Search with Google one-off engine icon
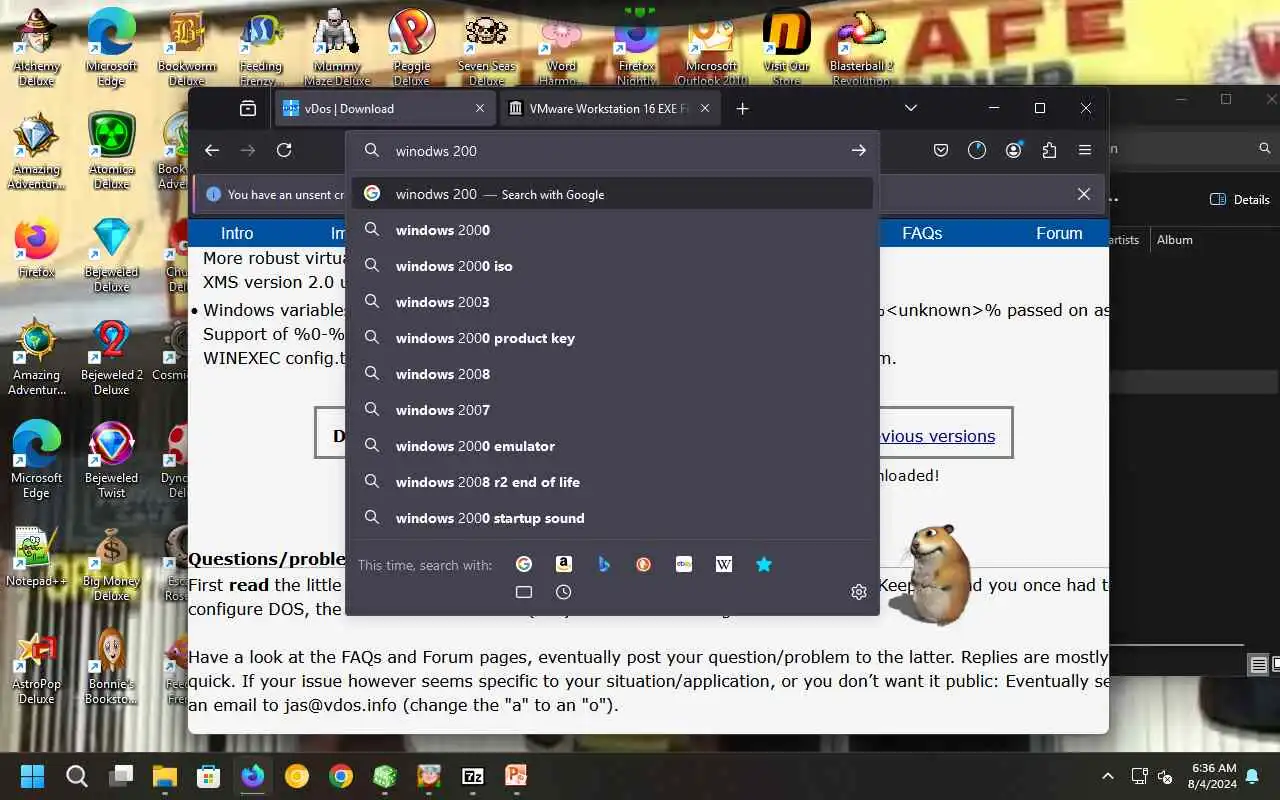 (524, 565)
